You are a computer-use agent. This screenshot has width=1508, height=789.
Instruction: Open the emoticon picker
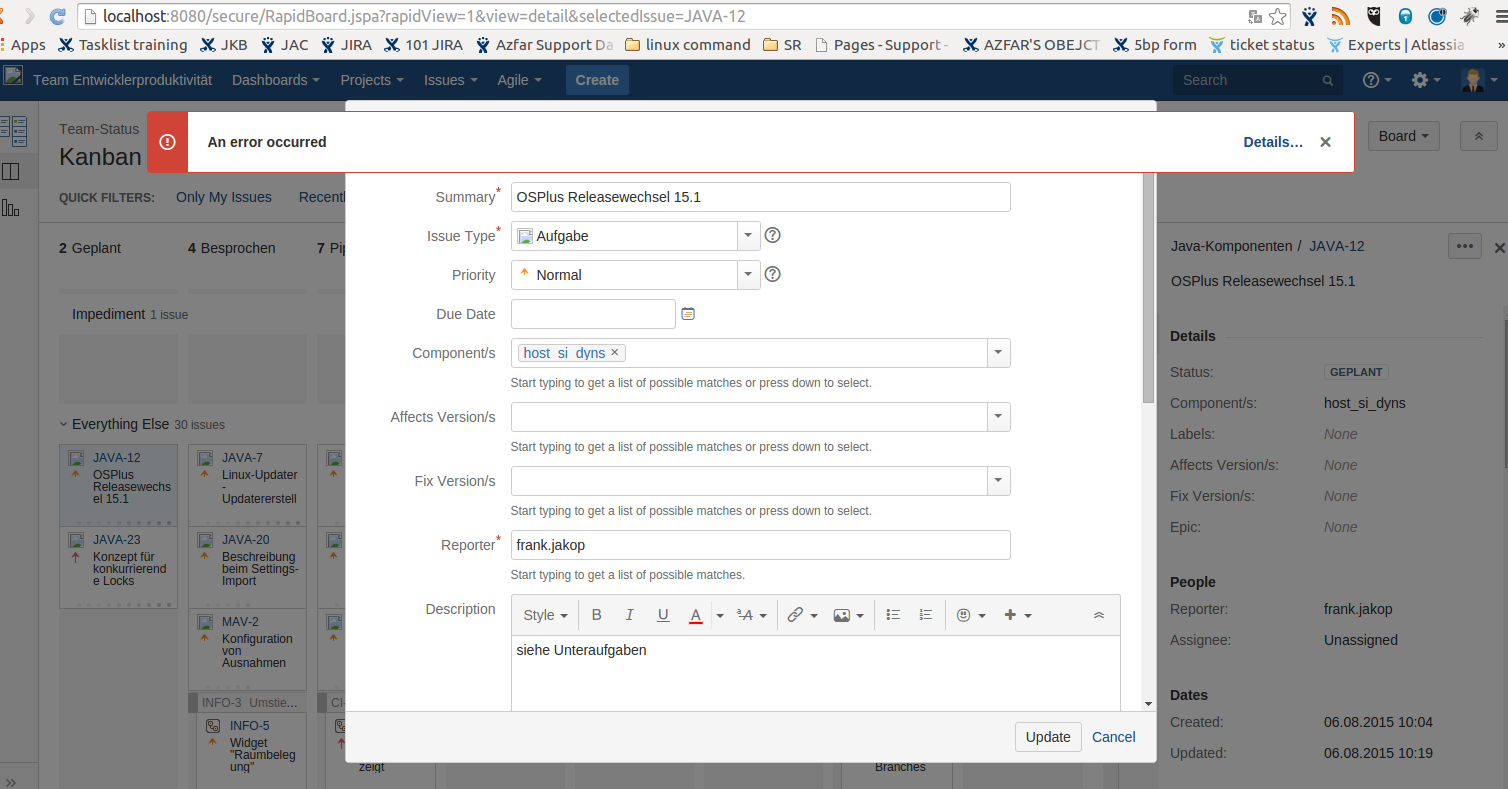pyautogui.click(x=971, y=615)
